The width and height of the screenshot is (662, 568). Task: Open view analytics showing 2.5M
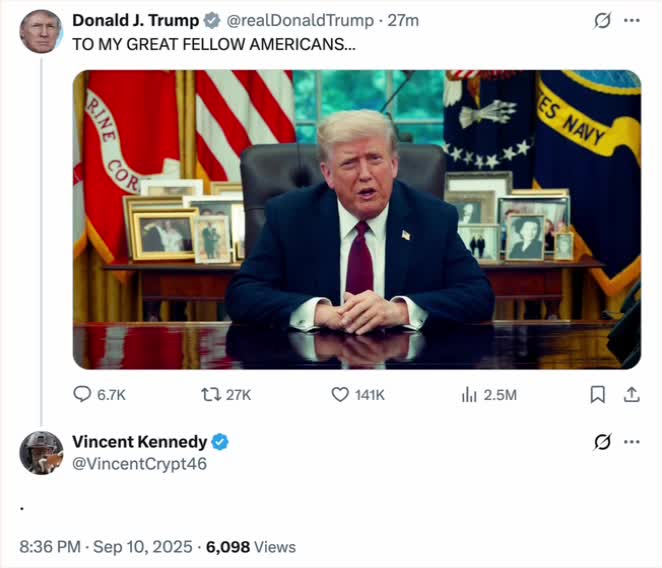click(x=469, y=395)
